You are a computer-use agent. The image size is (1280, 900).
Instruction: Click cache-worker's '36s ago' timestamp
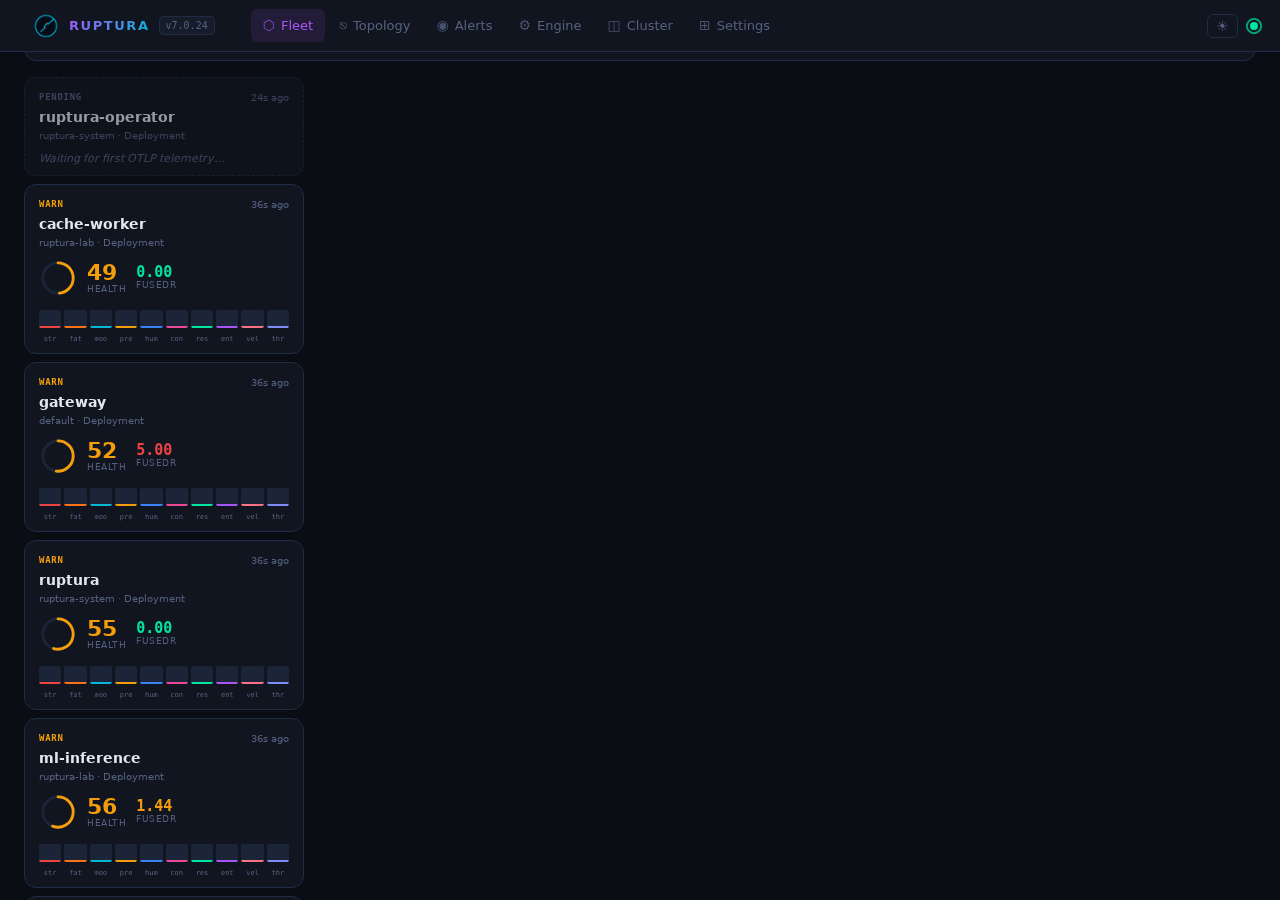tap(270, 205)
